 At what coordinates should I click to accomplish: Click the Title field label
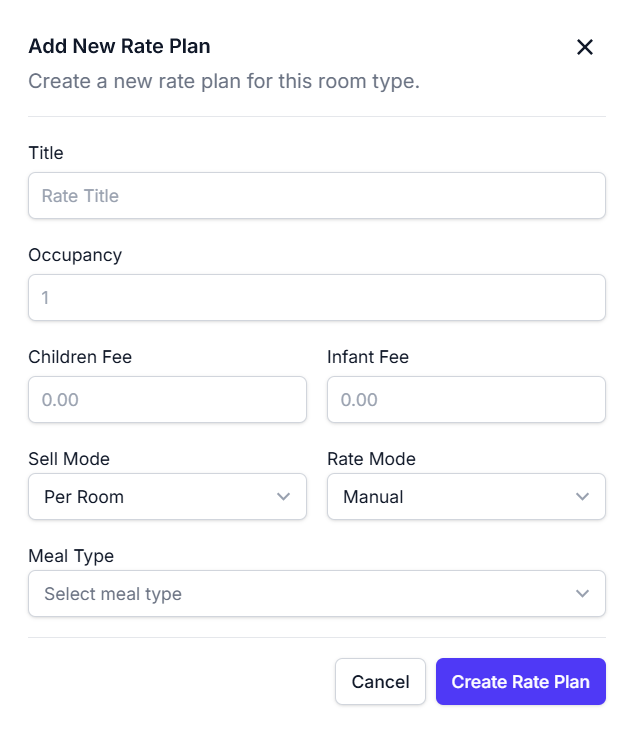point(46,153)
